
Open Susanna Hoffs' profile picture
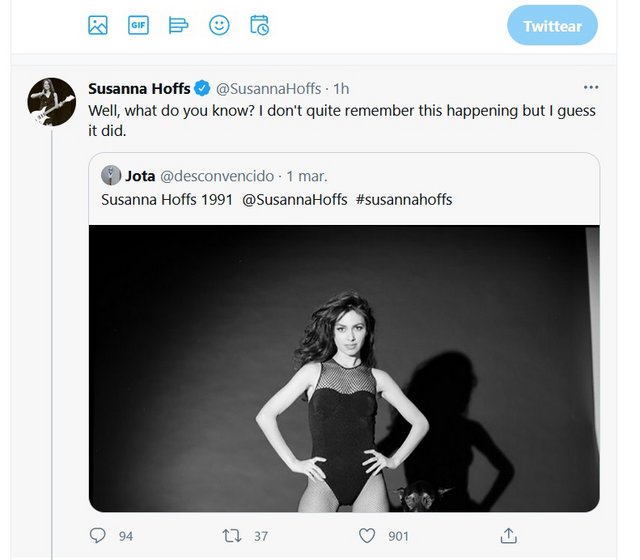(51, 102)
